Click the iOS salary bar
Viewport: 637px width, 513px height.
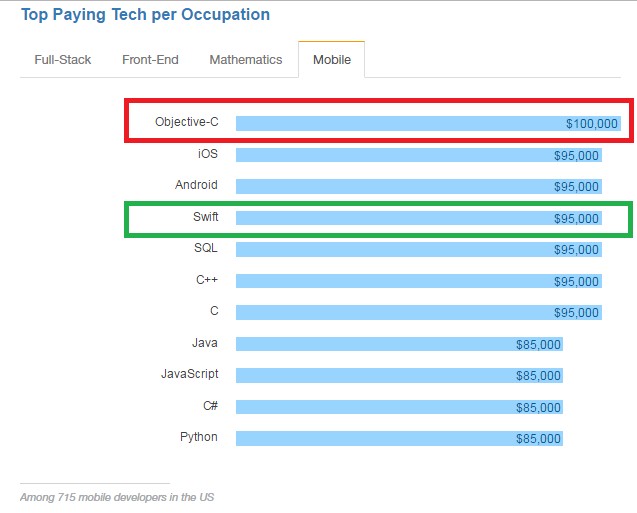[x=419, y=155]
